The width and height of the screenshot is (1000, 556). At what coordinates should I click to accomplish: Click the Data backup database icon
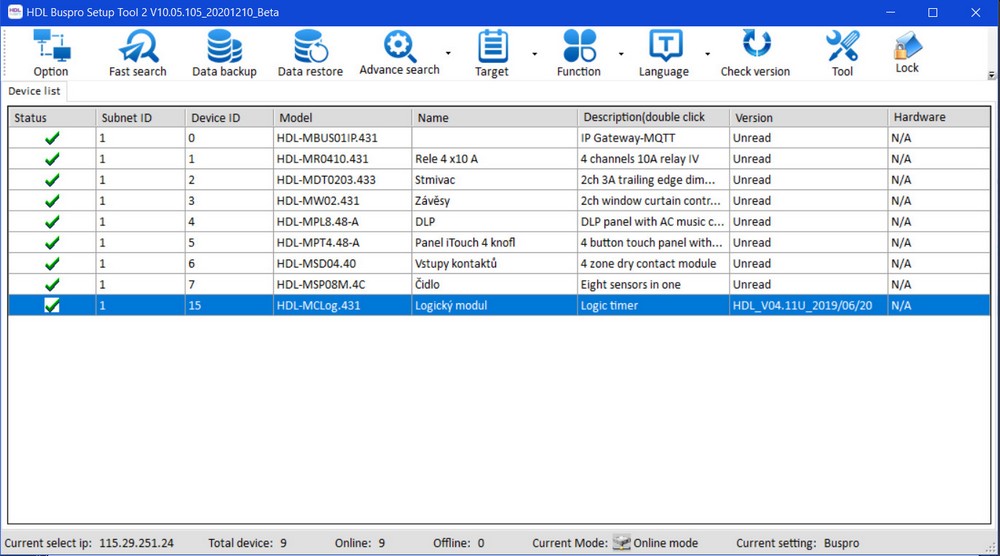click(224, 45)
